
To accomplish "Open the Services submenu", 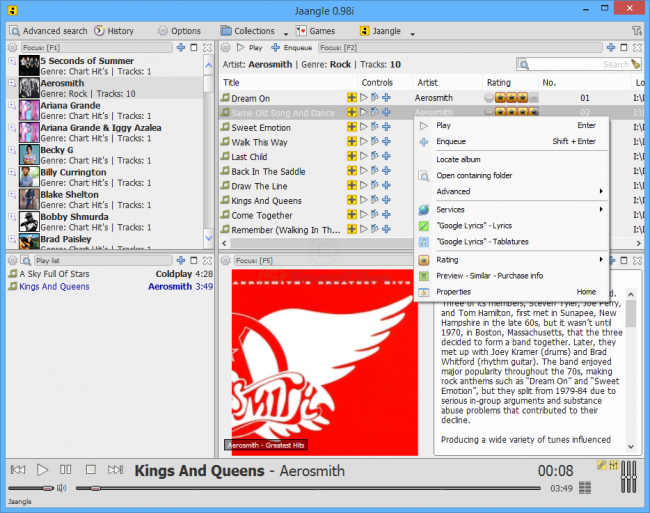I will click(x=512, y=210).
